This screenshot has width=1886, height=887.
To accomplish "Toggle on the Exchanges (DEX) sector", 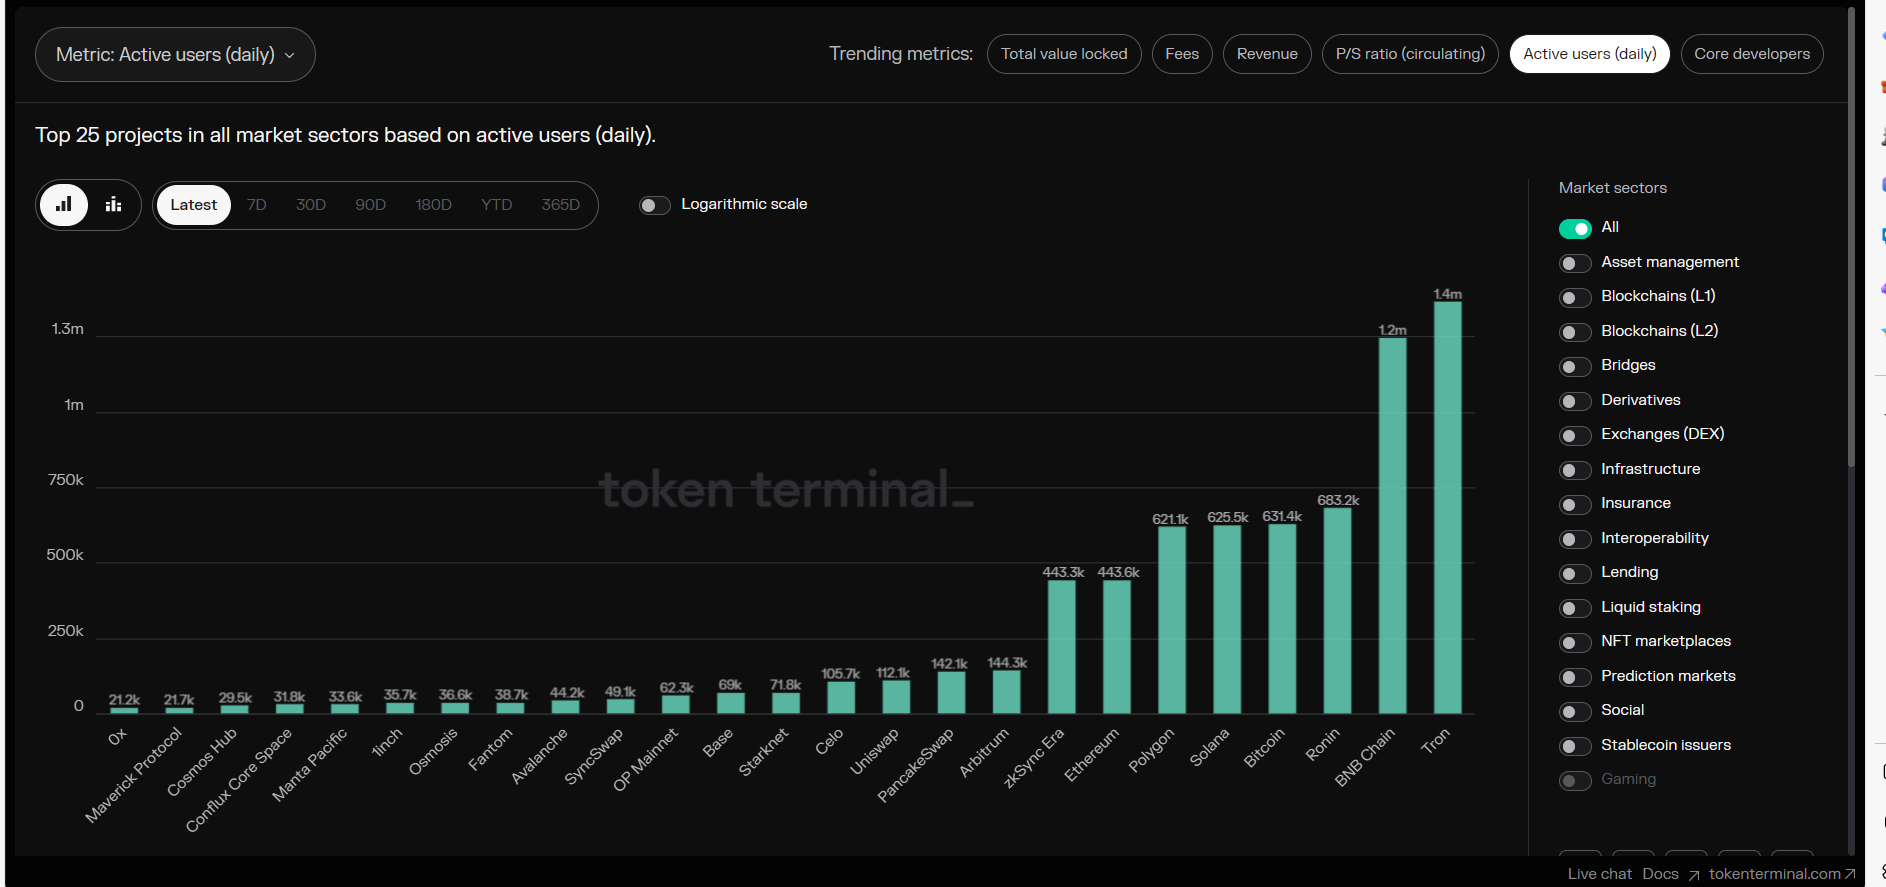I will coord(1575,436).
